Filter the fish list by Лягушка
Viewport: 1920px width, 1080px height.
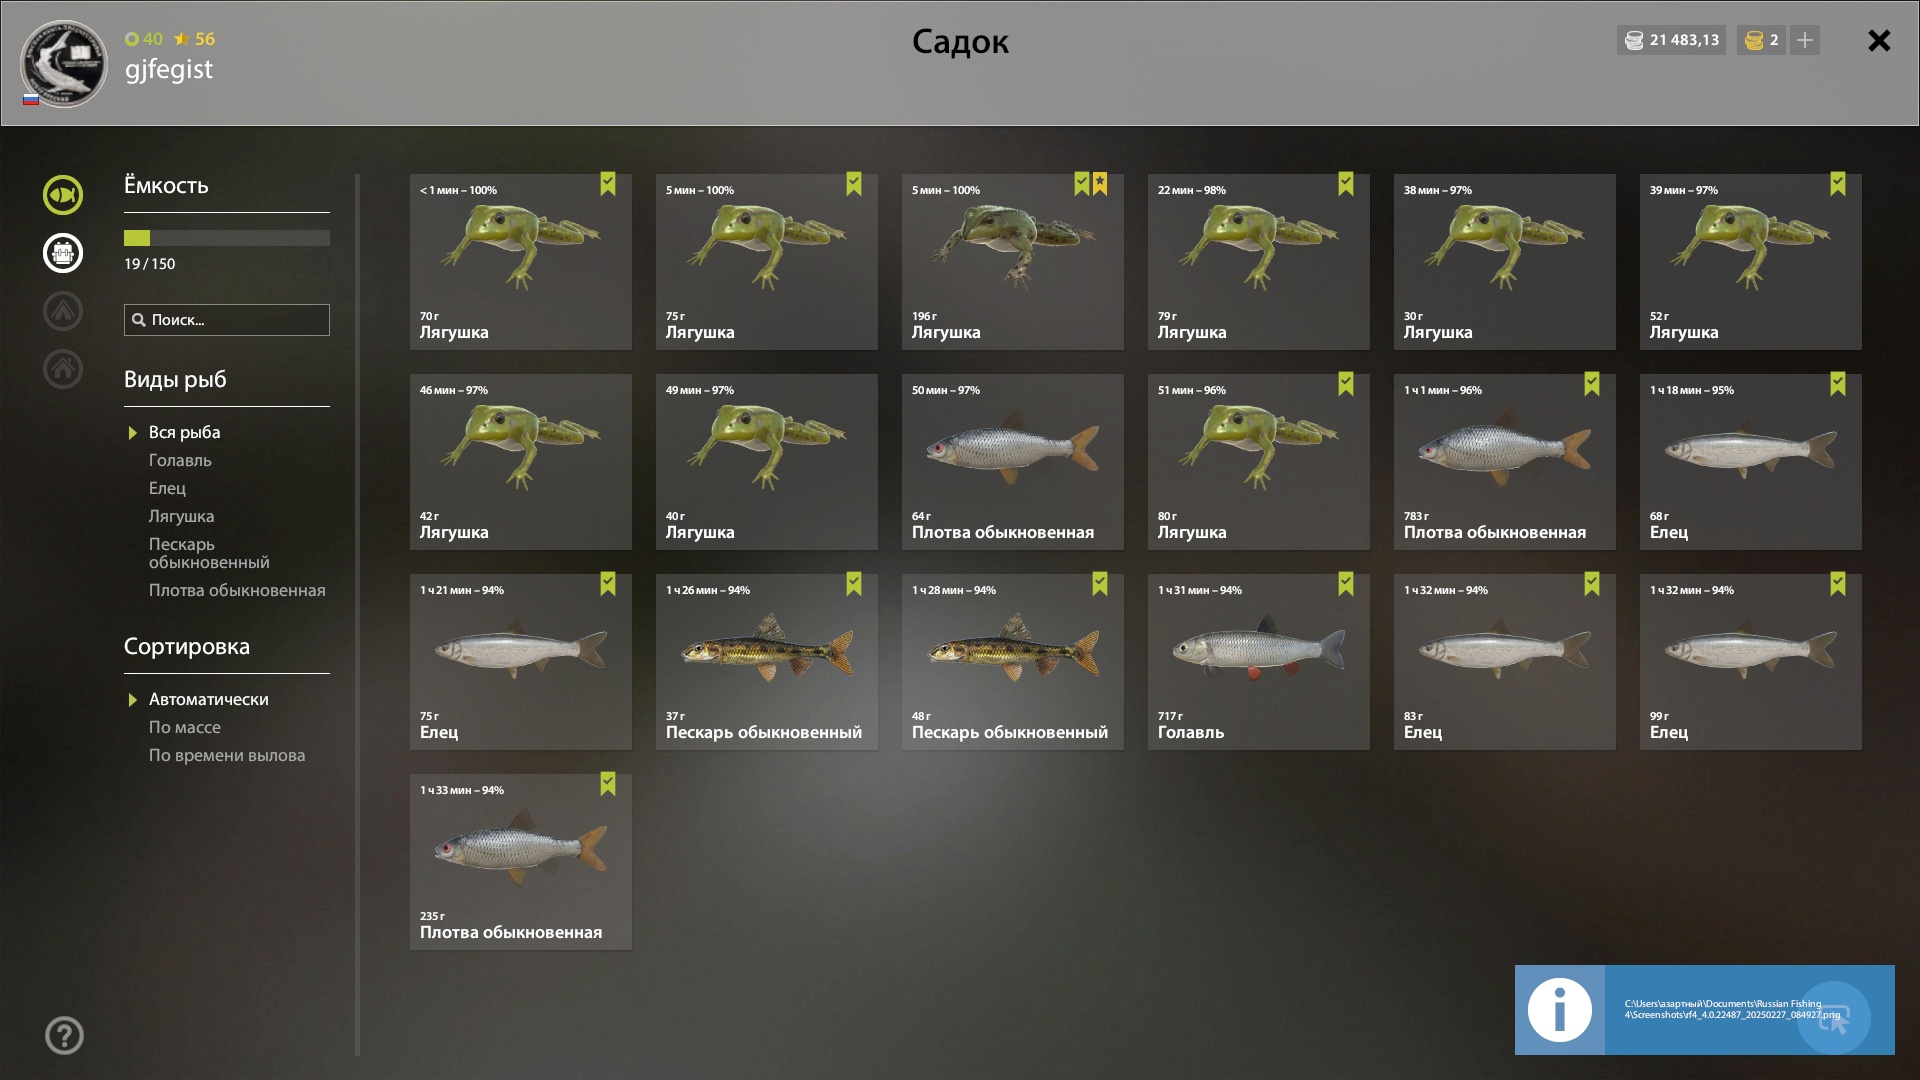click(182, 517)
